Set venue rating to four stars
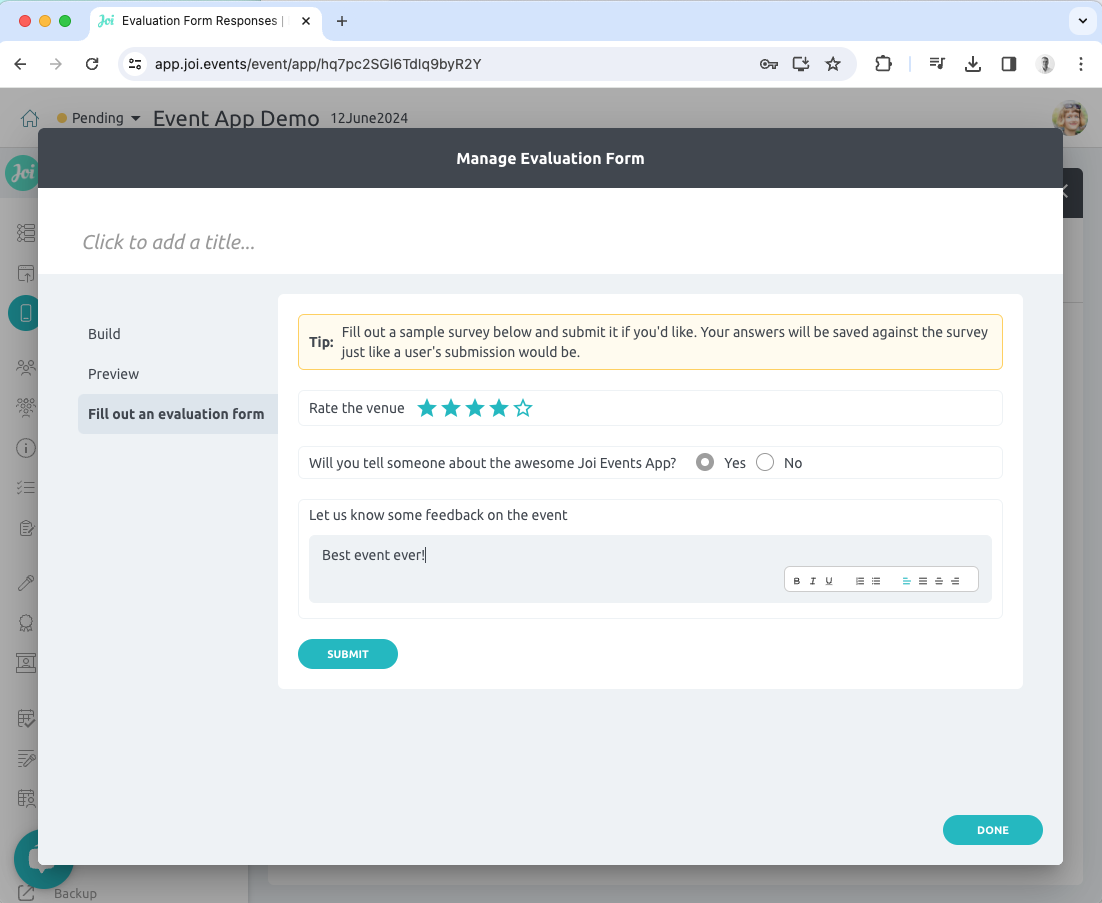Image resolution: width=1102 pixels, height=903 pixels. pos(499,408)
